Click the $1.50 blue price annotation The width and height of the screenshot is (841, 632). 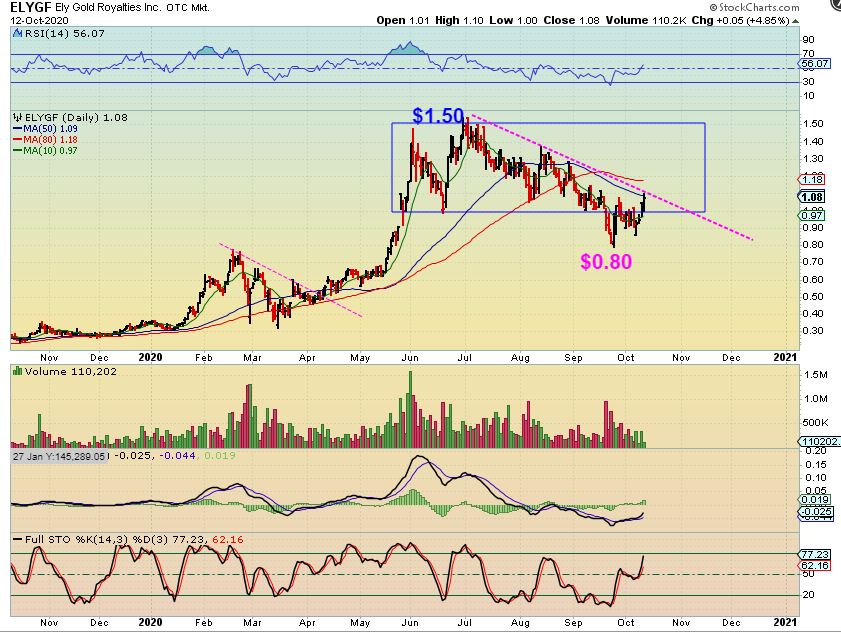(438, 115)
